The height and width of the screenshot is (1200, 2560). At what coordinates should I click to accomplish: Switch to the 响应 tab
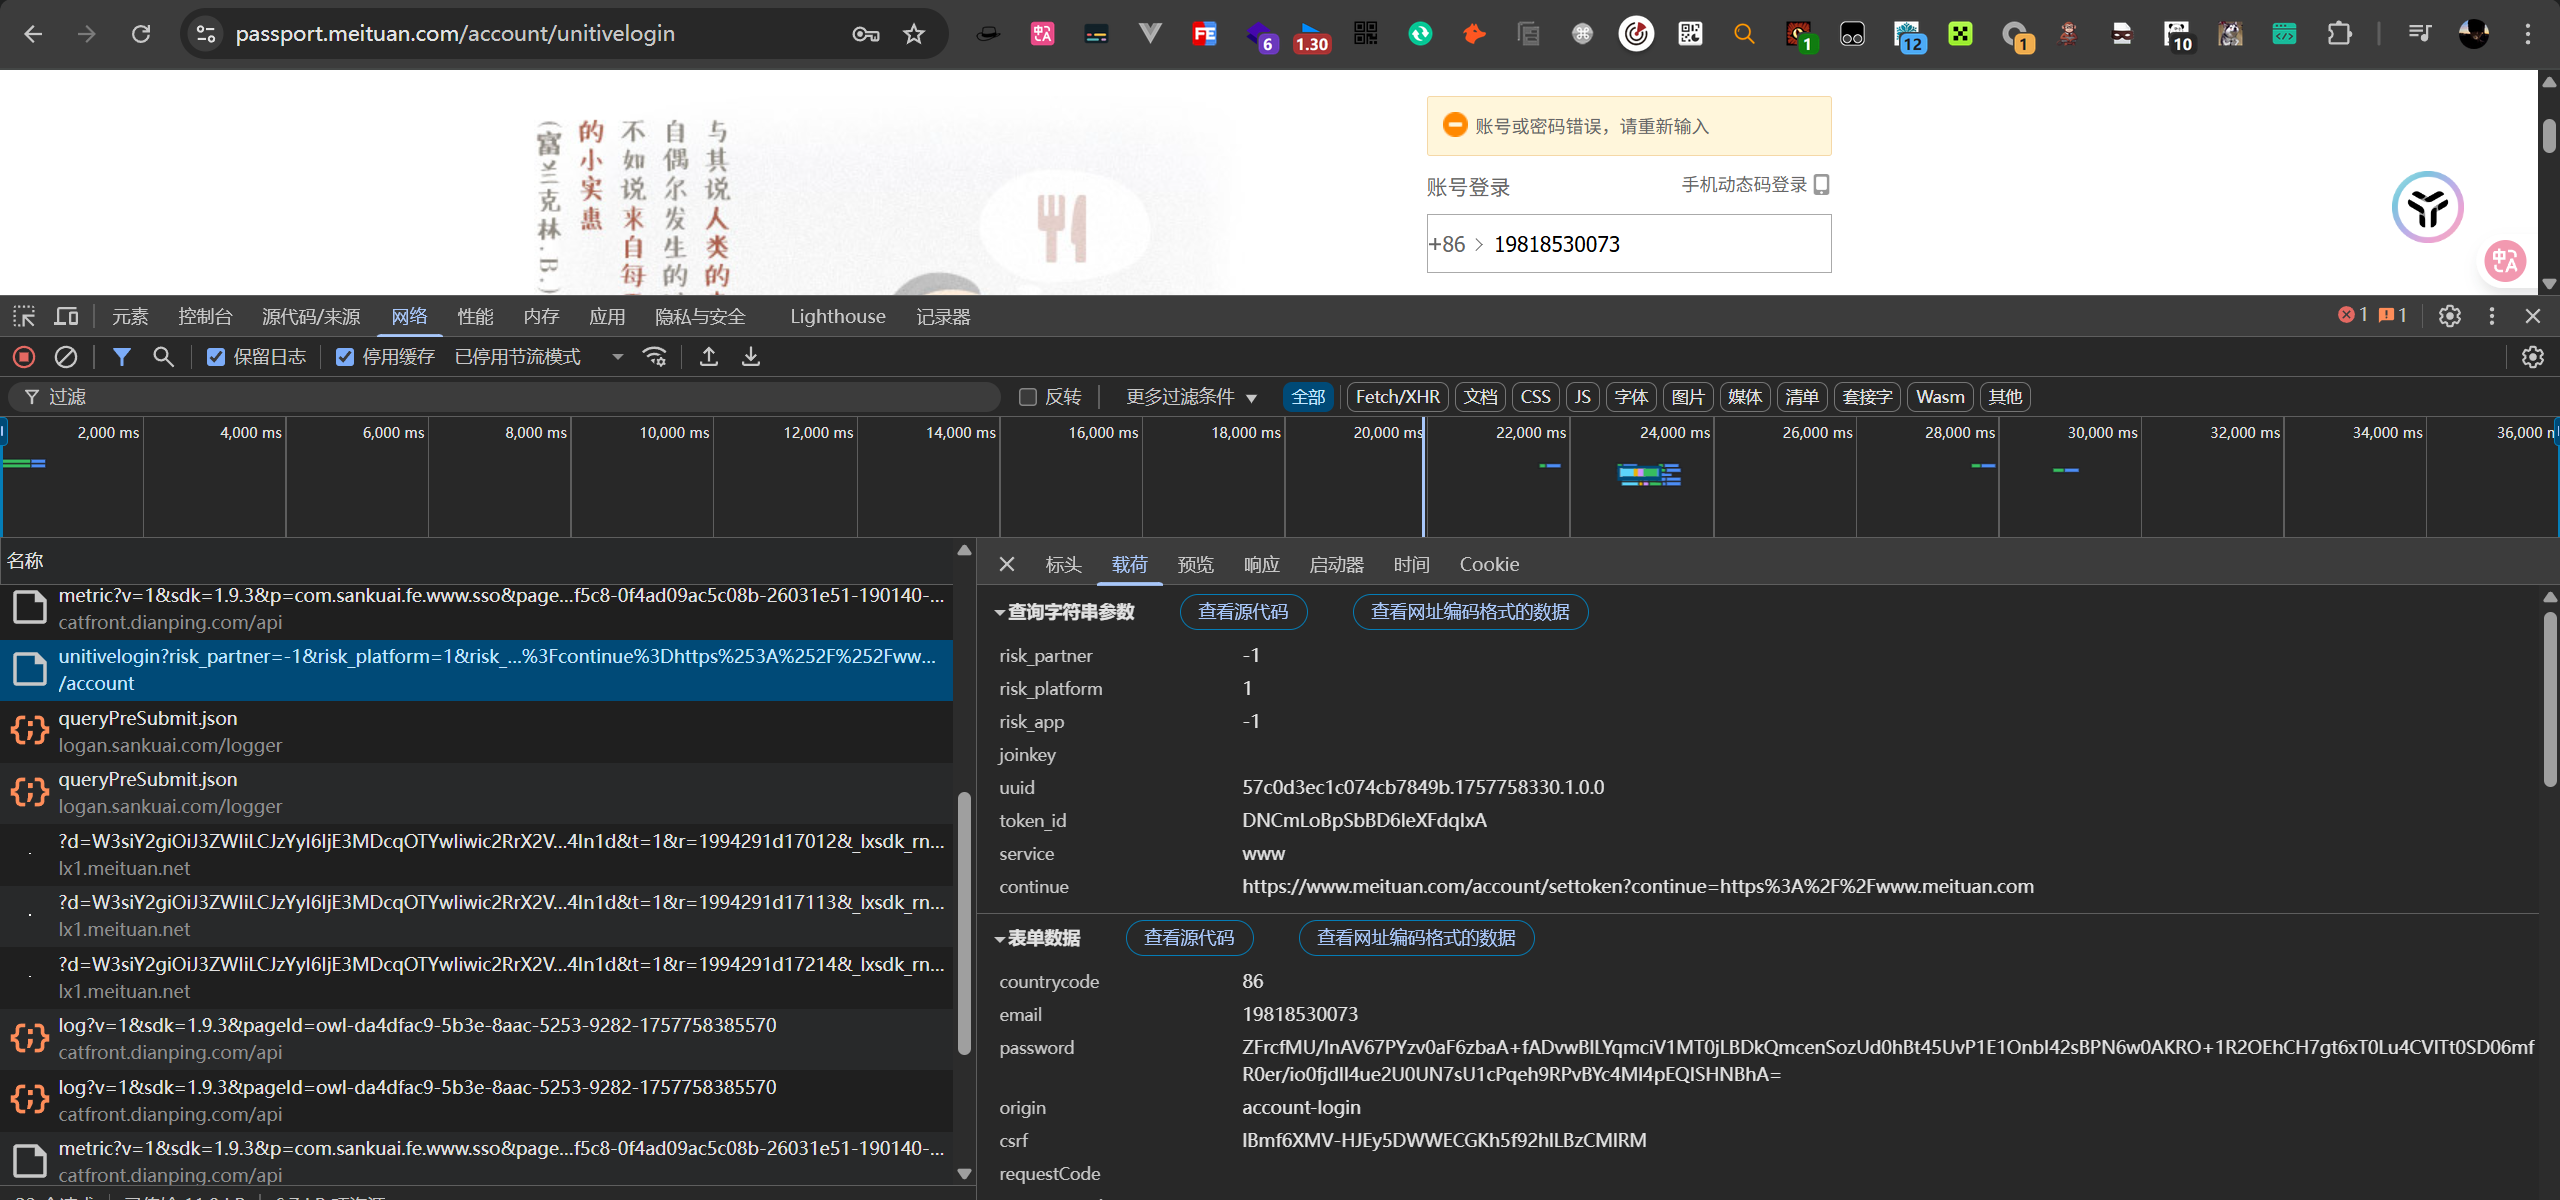pos(1261,565)
